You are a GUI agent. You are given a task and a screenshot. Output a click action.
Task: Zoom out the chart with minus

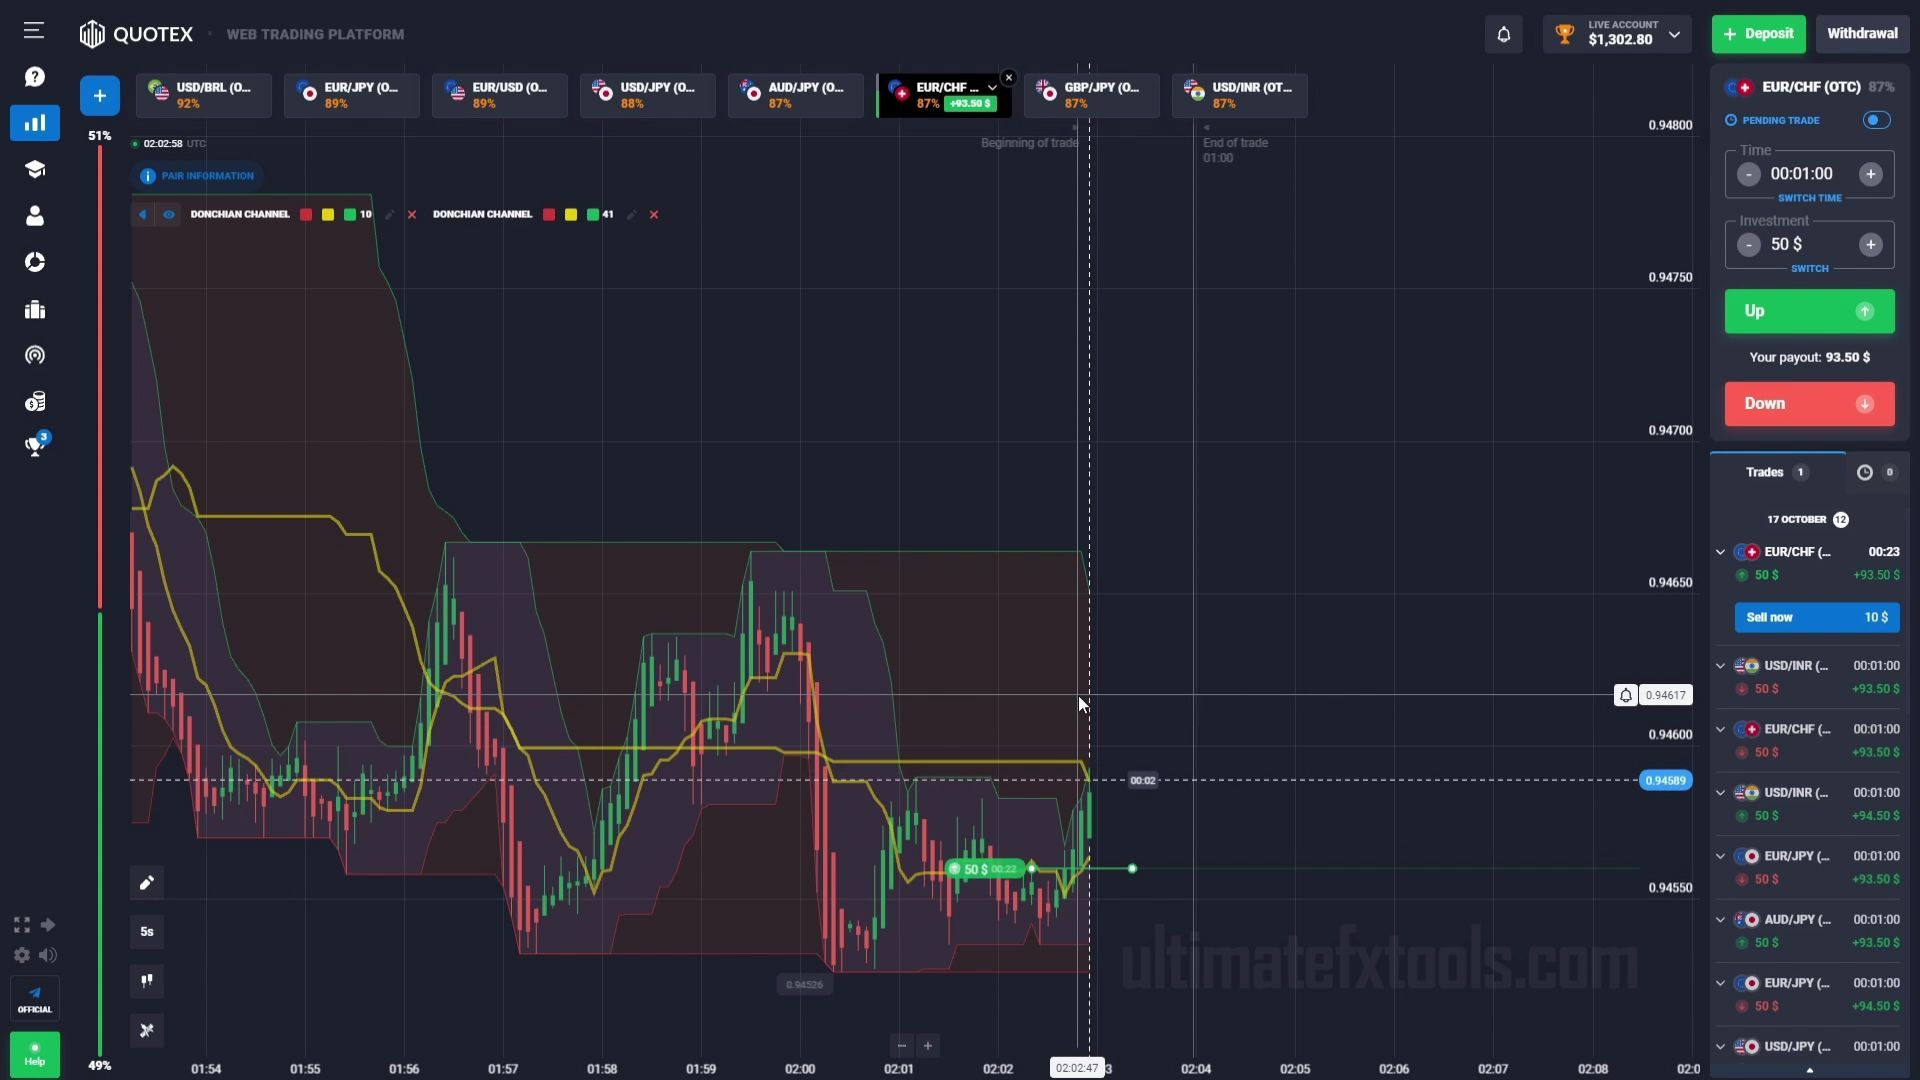pyautogui.click(x=902, y=1046)
